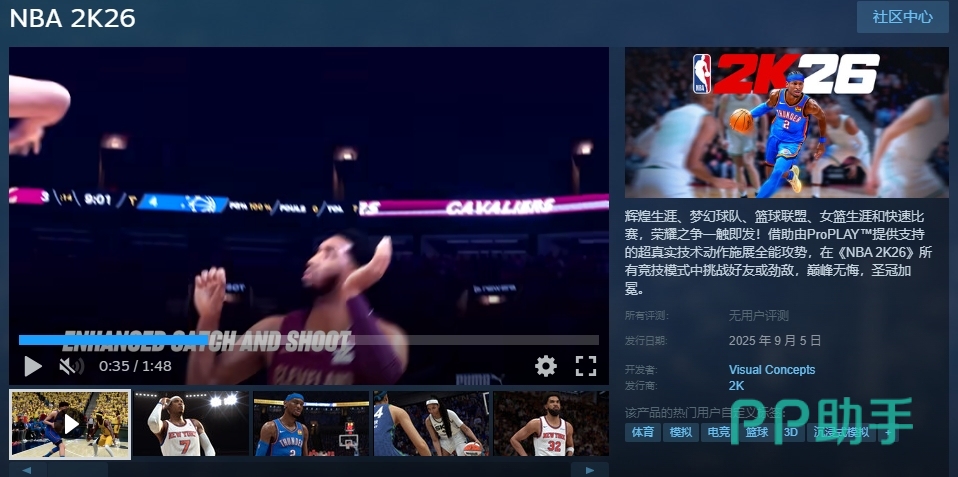Unmute the trailer audio
Viewport: 958px width, 477px height.
[x=70, y=366]
